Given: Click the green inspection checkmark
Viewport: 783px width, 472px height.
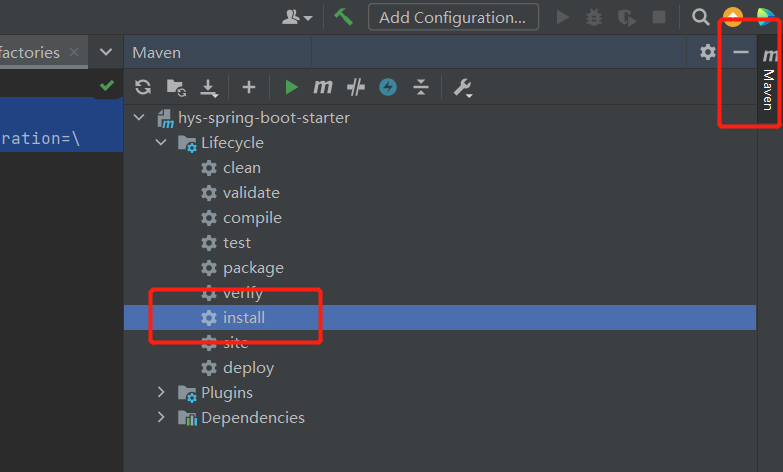Looking at the screenshot, I should pos(107,85).
